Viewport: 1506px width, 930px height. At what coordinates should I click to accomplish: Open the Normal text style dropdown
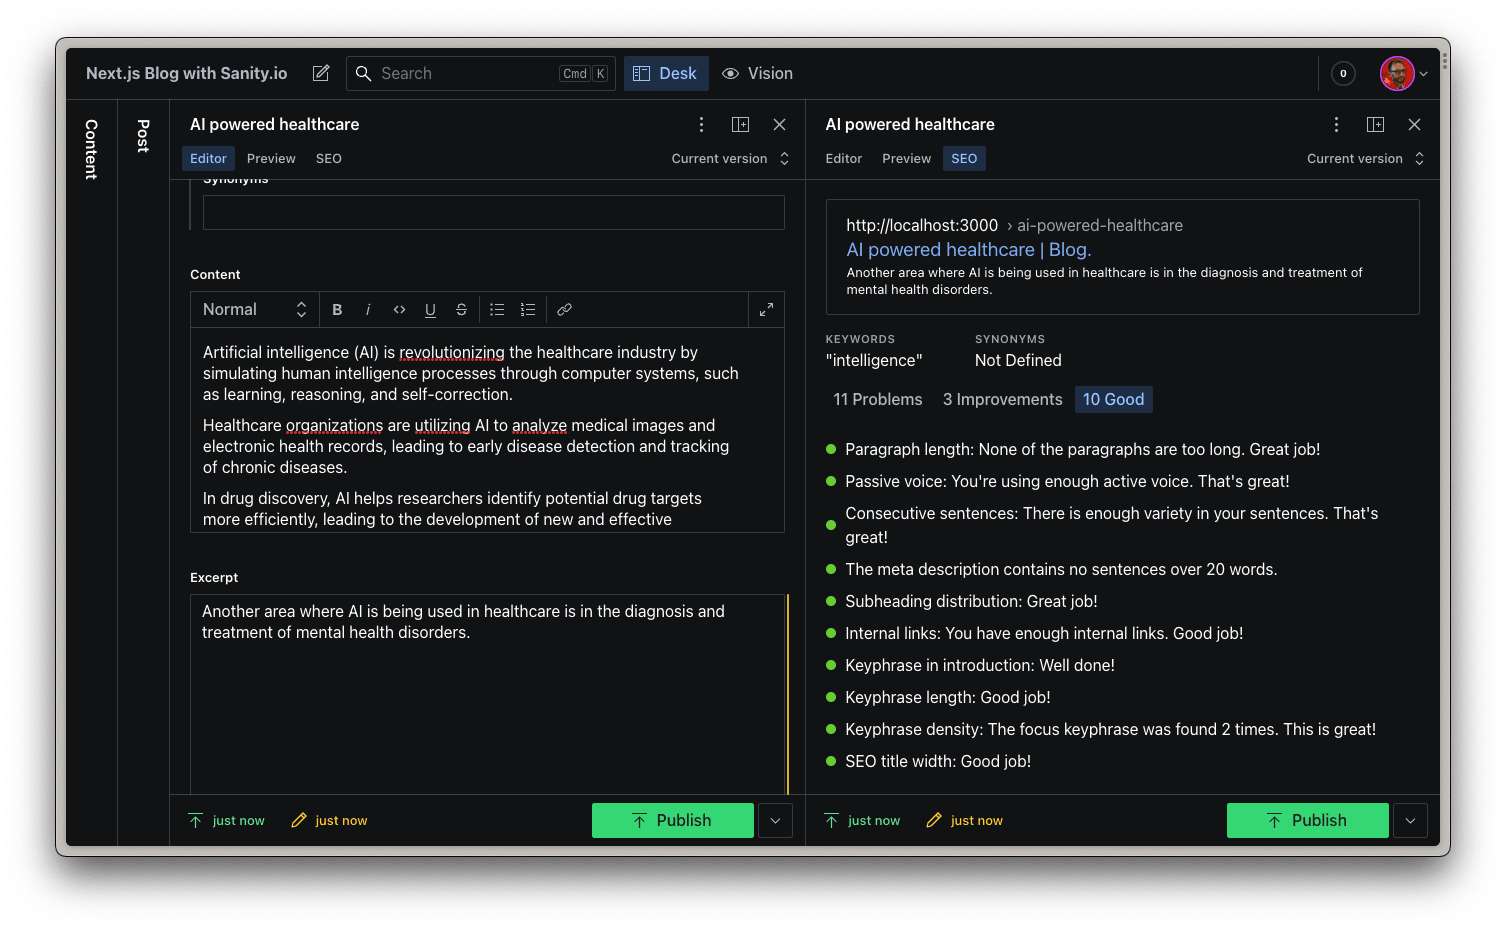click(254, 309)
